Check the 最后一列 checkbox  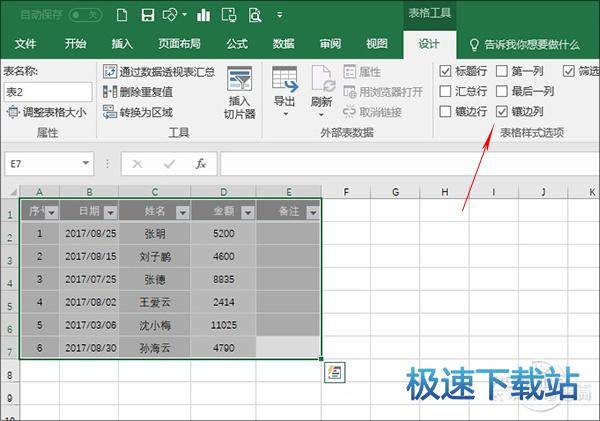(x=502, y=91)
